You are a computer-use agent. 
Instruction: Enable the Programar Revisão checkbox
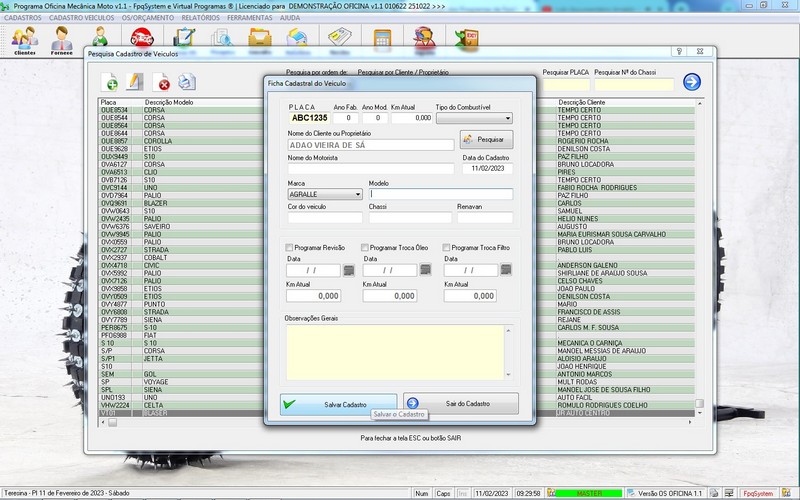(290, 247)
